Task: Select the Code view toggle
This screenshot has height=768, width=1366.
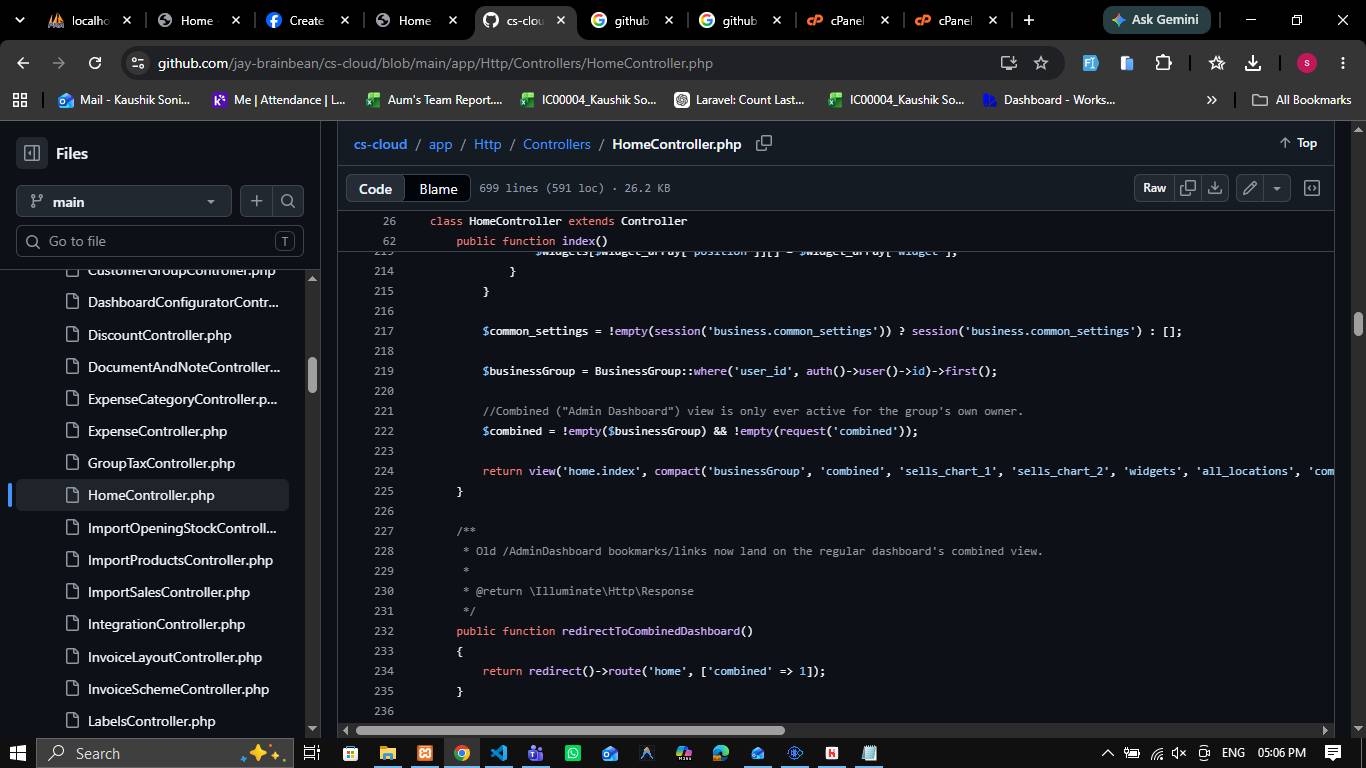Action: tap(375, 188)
